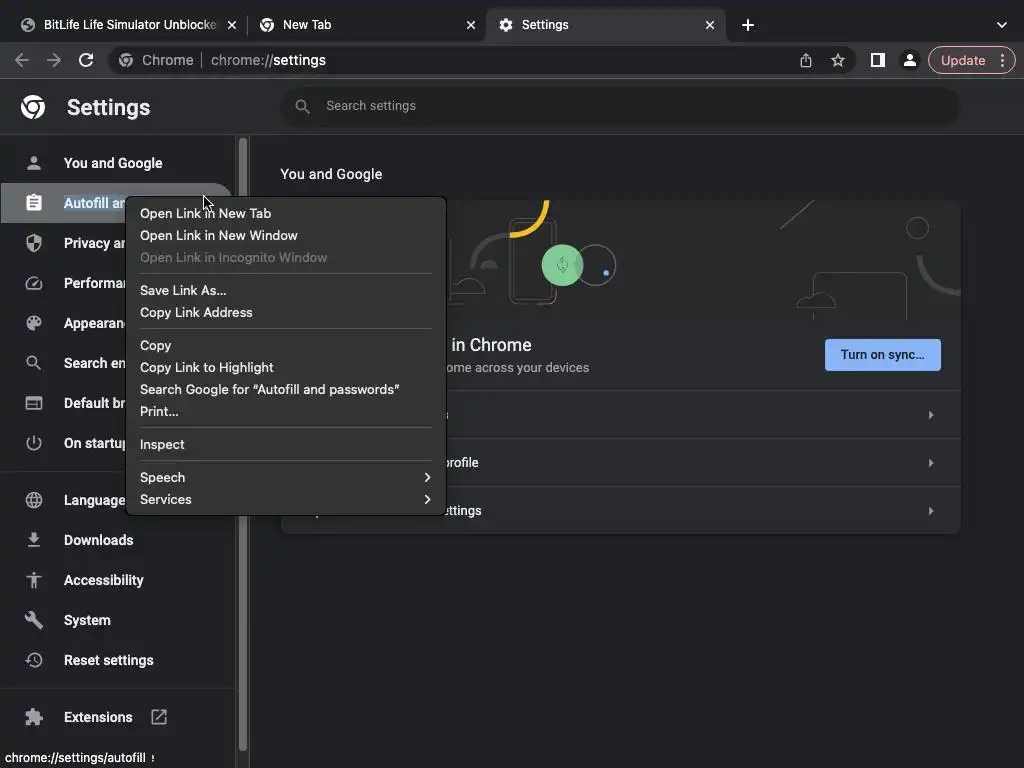Choose Print... from the context menu
1024x768 pixels.
tap(285, 411)
